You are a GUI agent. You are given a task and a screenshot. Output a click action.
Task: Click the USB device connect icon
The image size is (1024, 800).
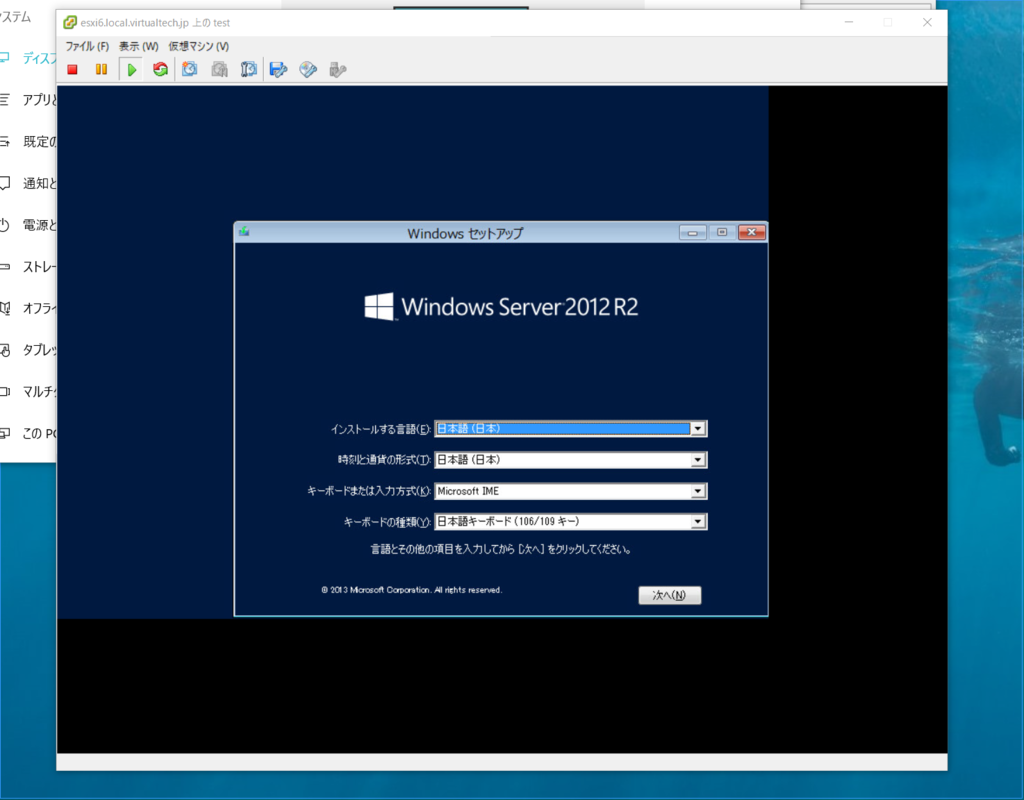(x=337, y=69)
